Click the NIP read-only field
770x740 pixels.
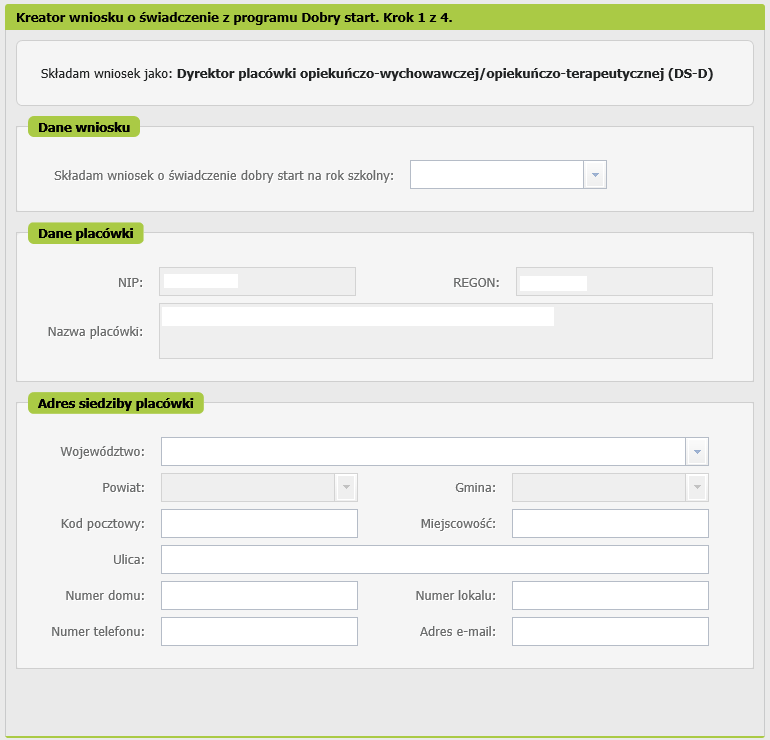coord(257,281)
